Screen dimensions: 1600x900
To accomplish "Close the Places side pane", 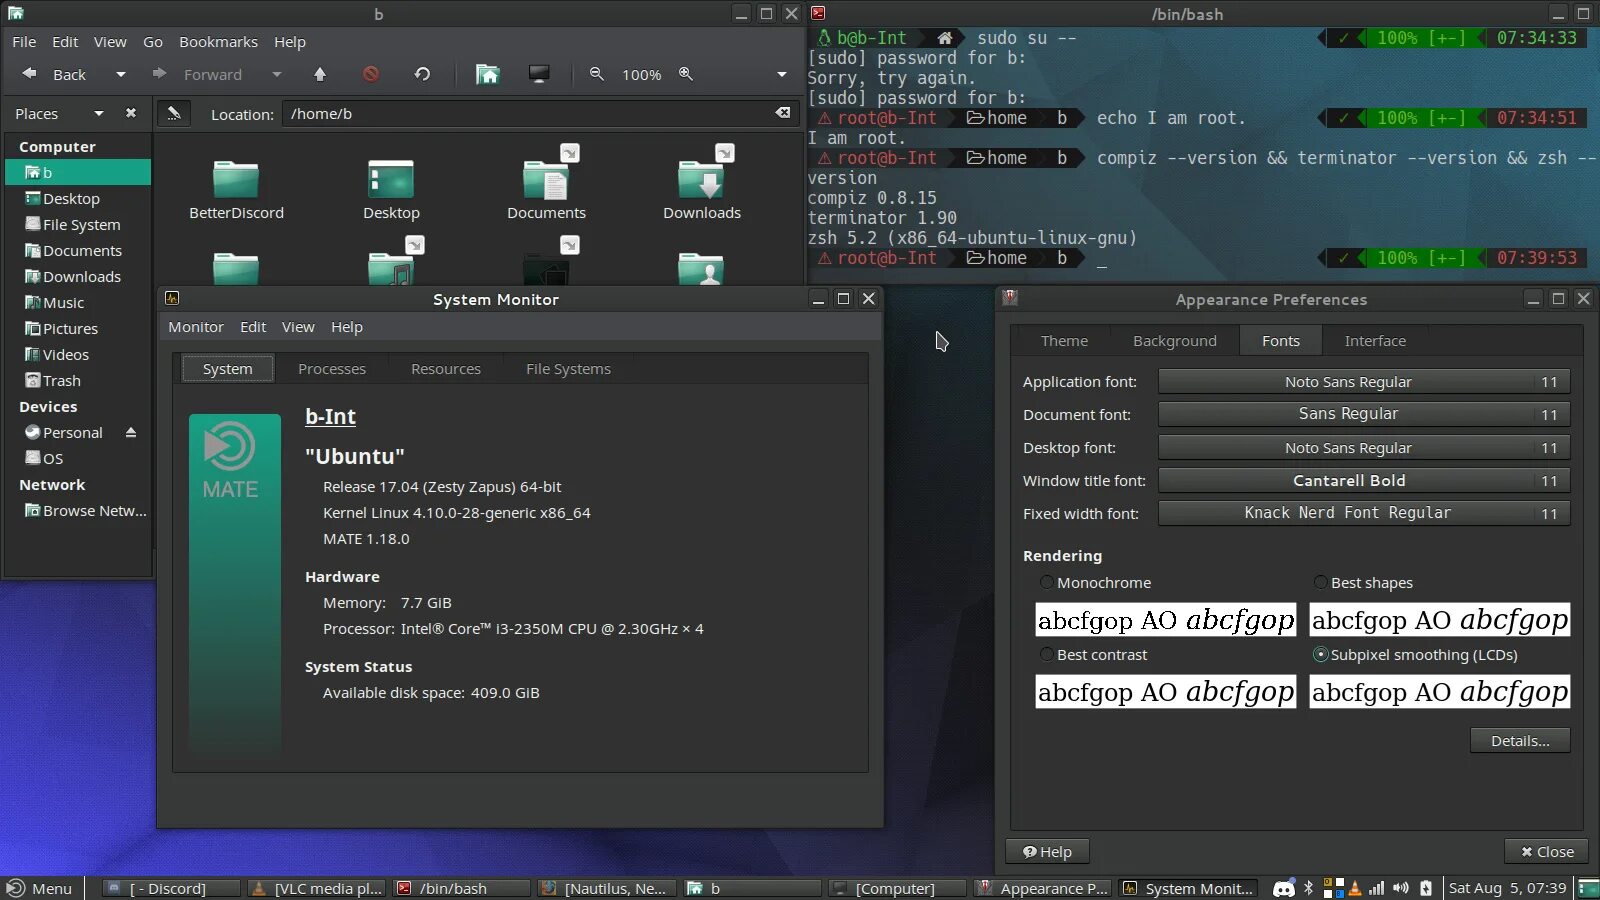I will pyautogui.click(x=131, y=113).
